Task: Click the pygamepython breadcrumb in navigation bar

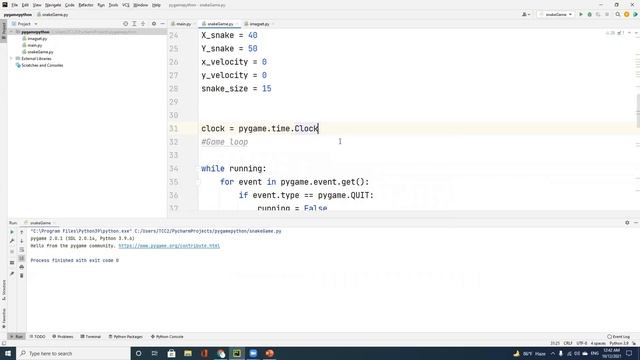Action: point(18,15)
